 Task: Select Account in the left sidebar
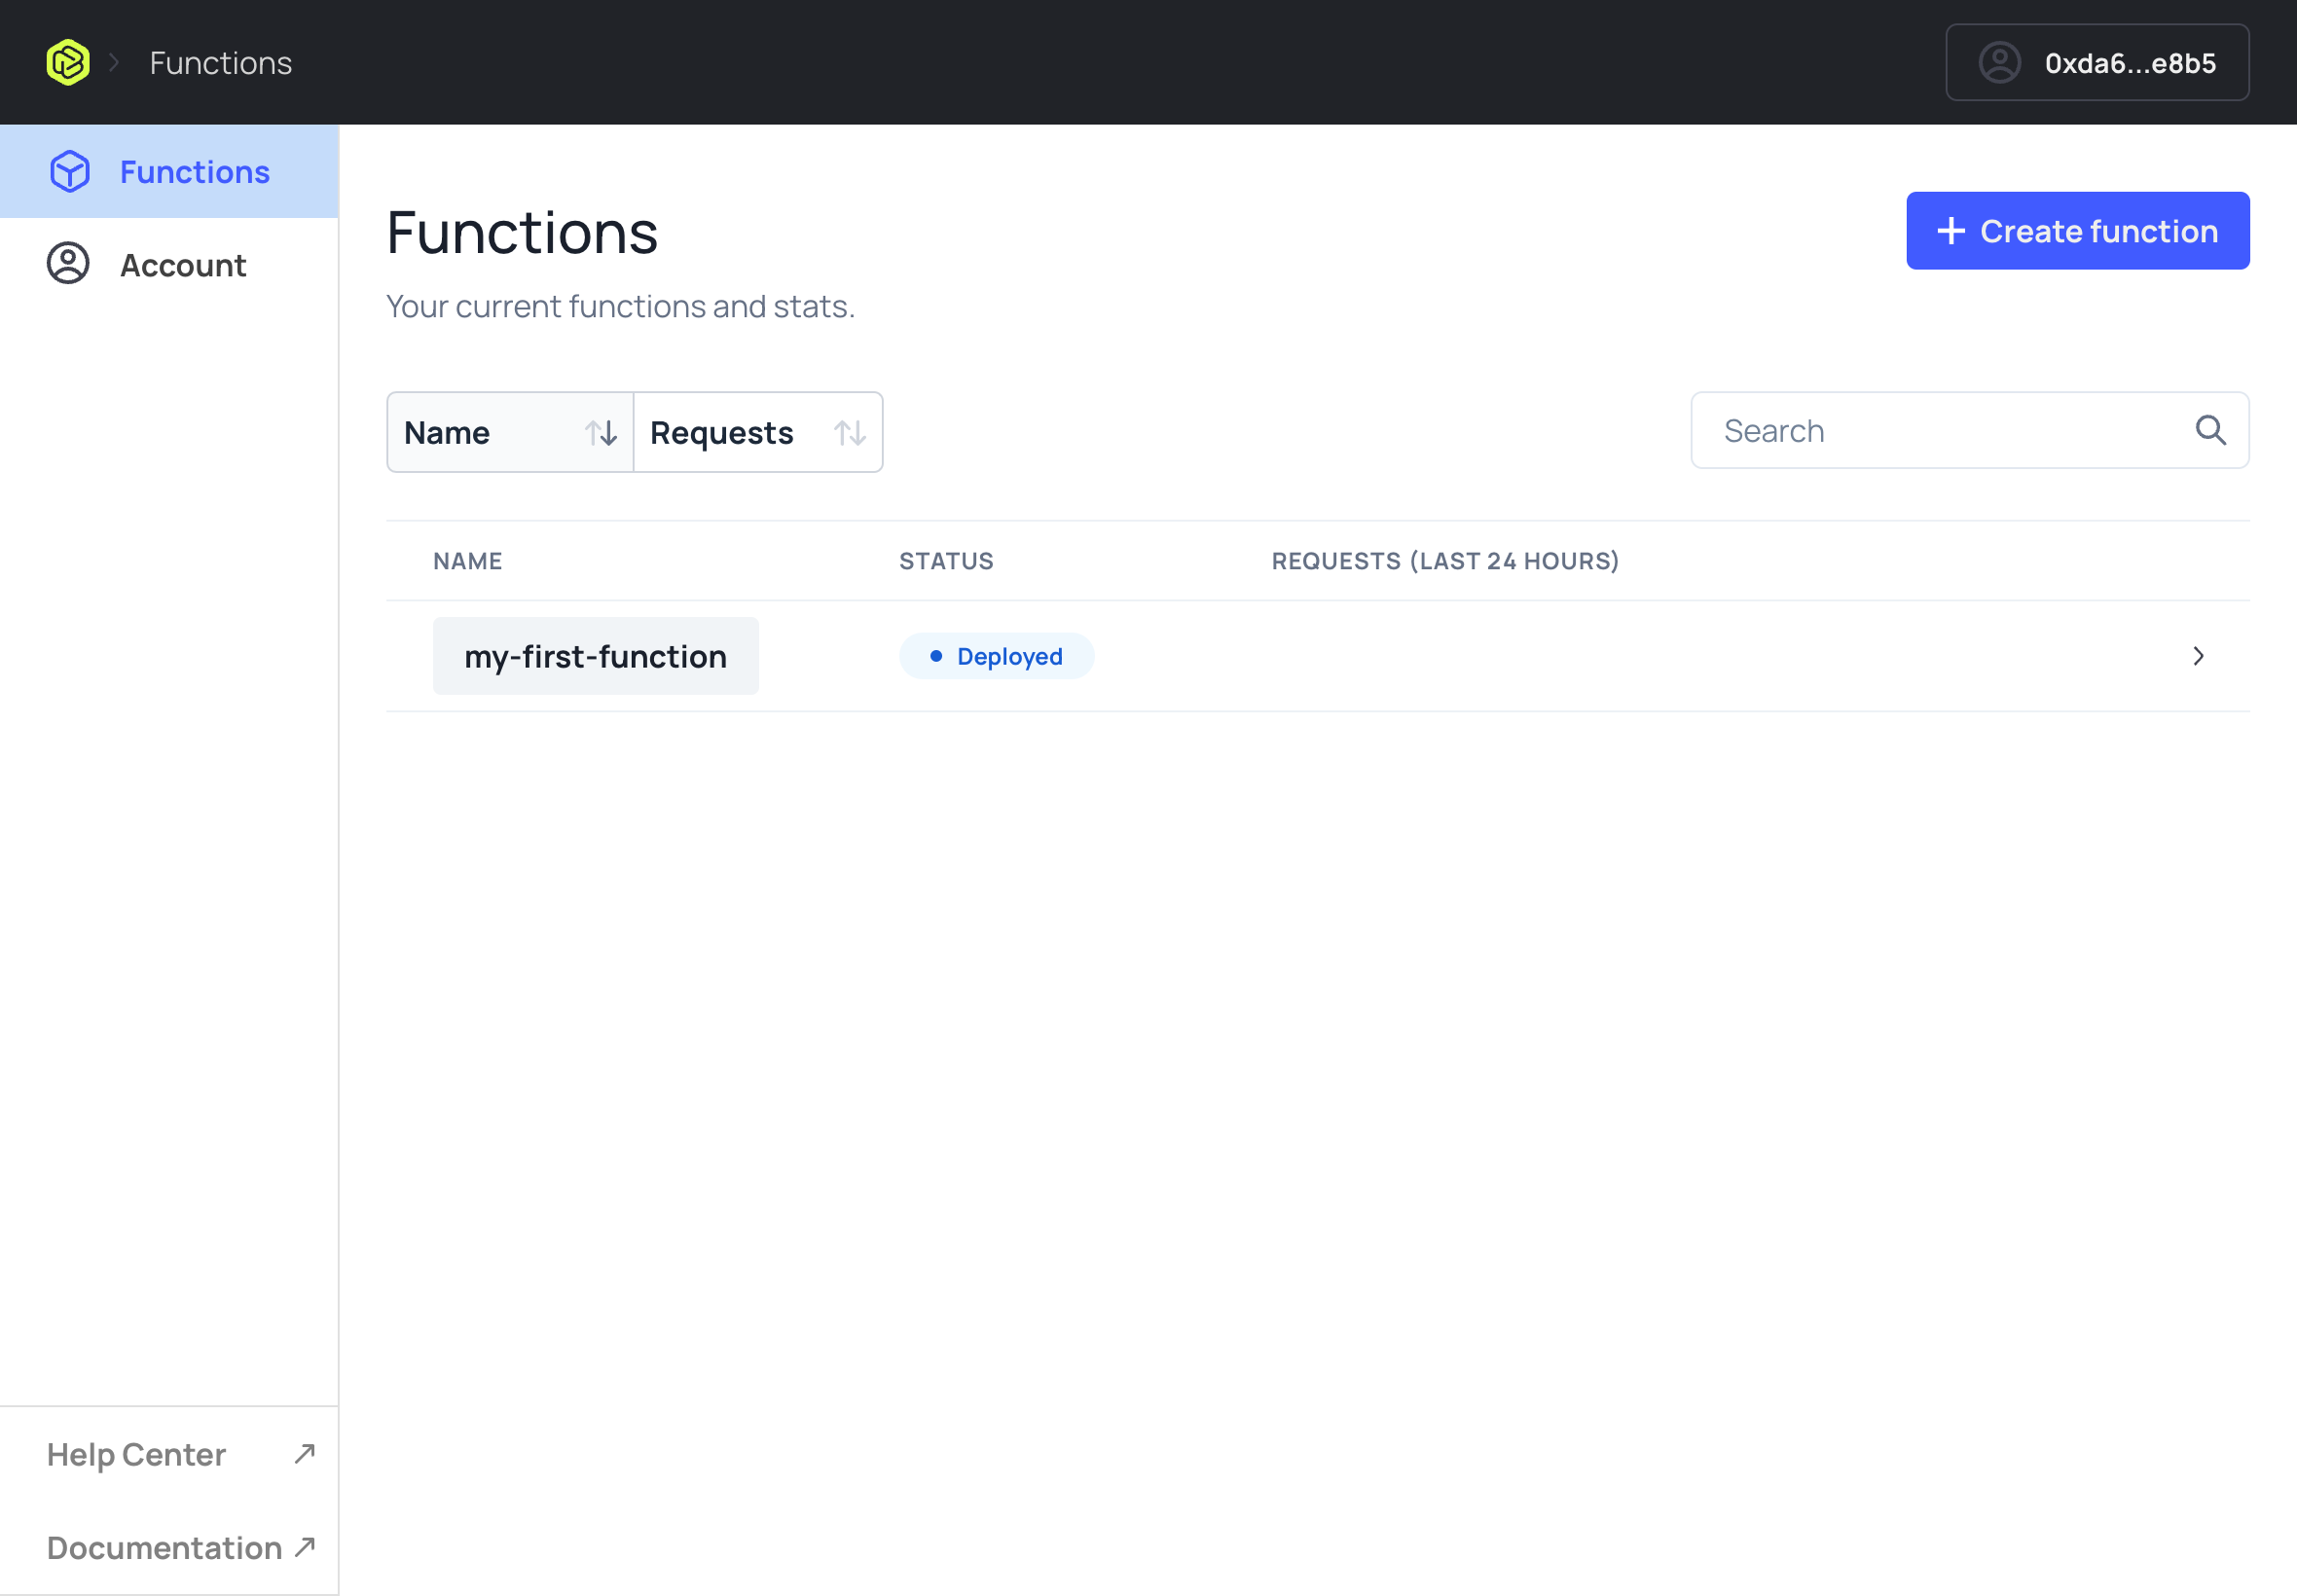pos(183,264)
